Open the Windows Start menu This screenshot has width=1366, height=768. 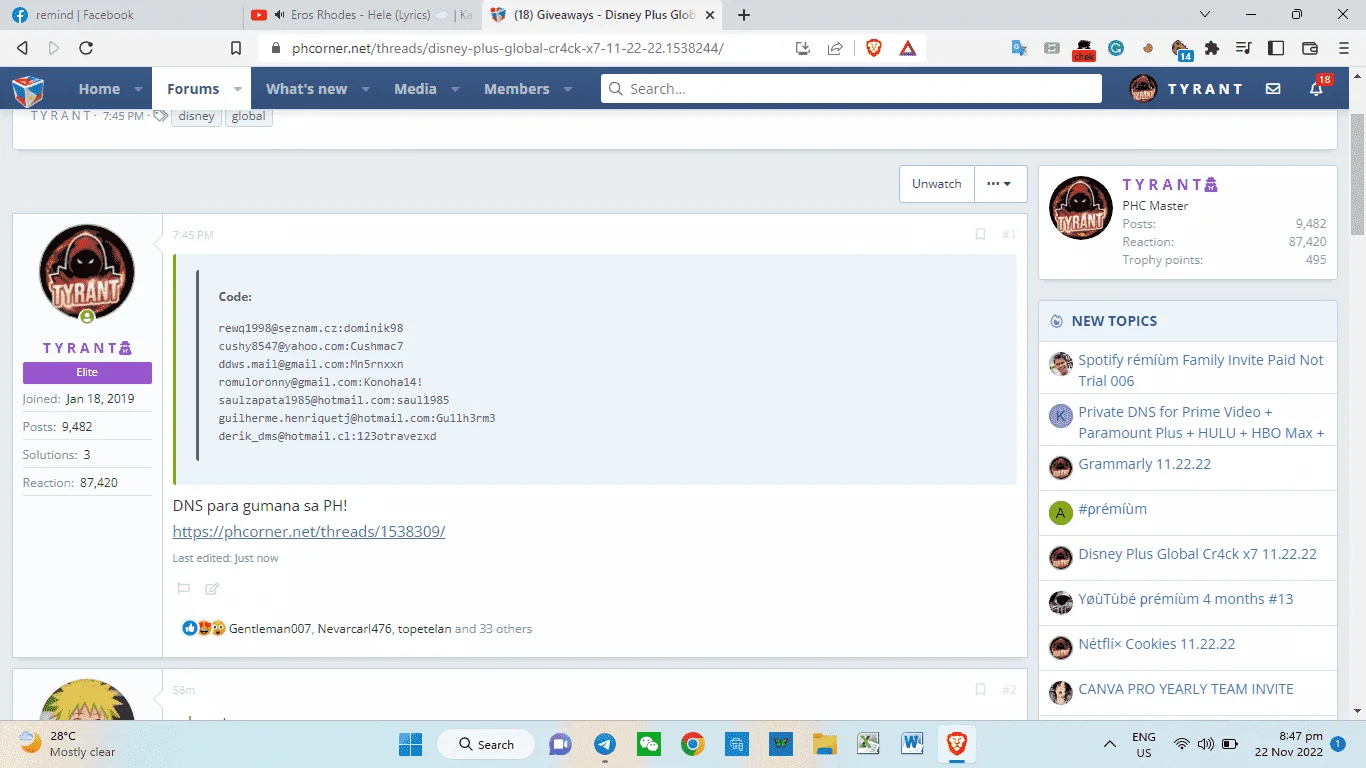(410, 744)
